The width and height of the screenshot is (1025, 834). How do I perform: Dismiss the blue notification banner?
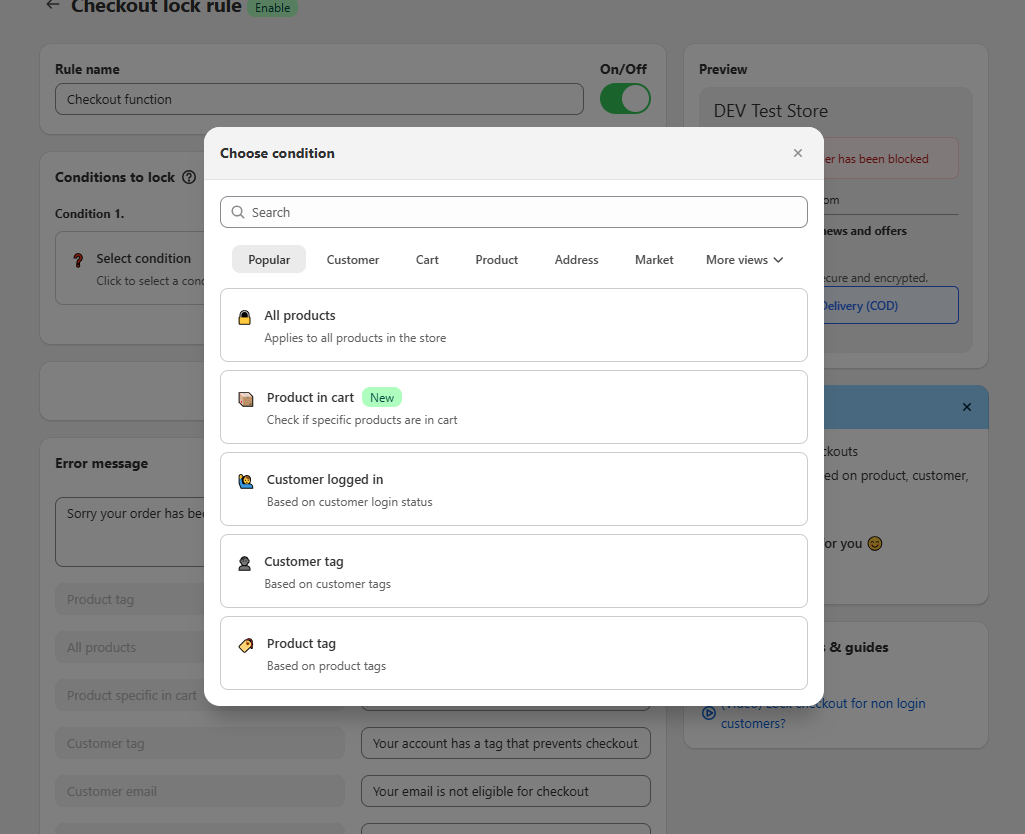966,407
